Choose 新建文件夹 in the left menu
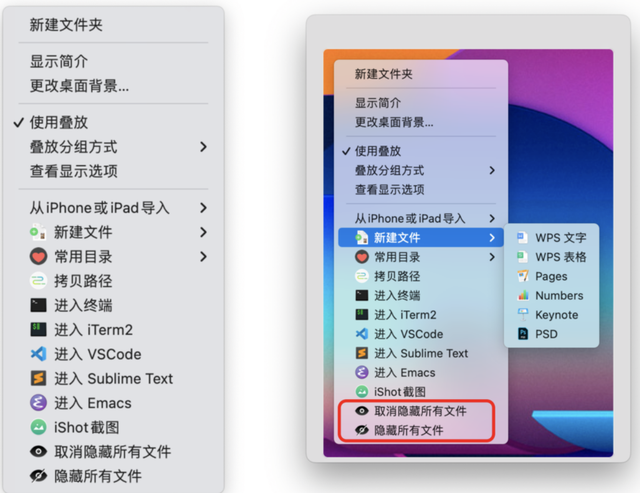 66,25
